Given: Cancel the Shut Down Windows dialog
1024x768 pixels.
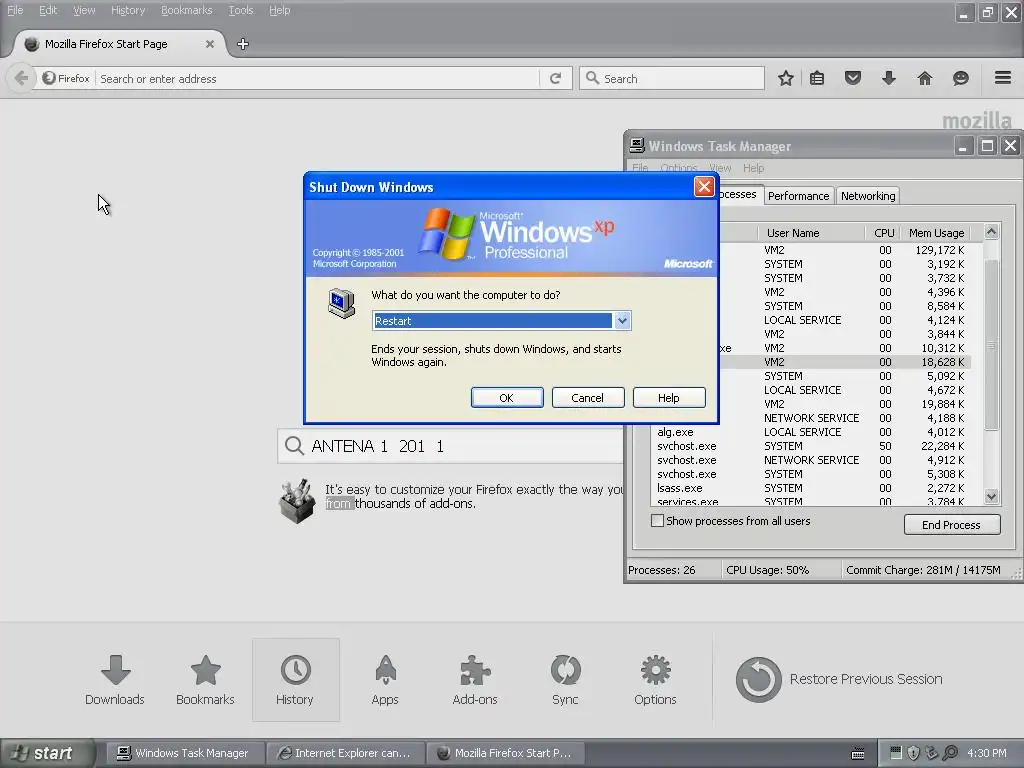Looking at the screenshot, I should (588, 398).
